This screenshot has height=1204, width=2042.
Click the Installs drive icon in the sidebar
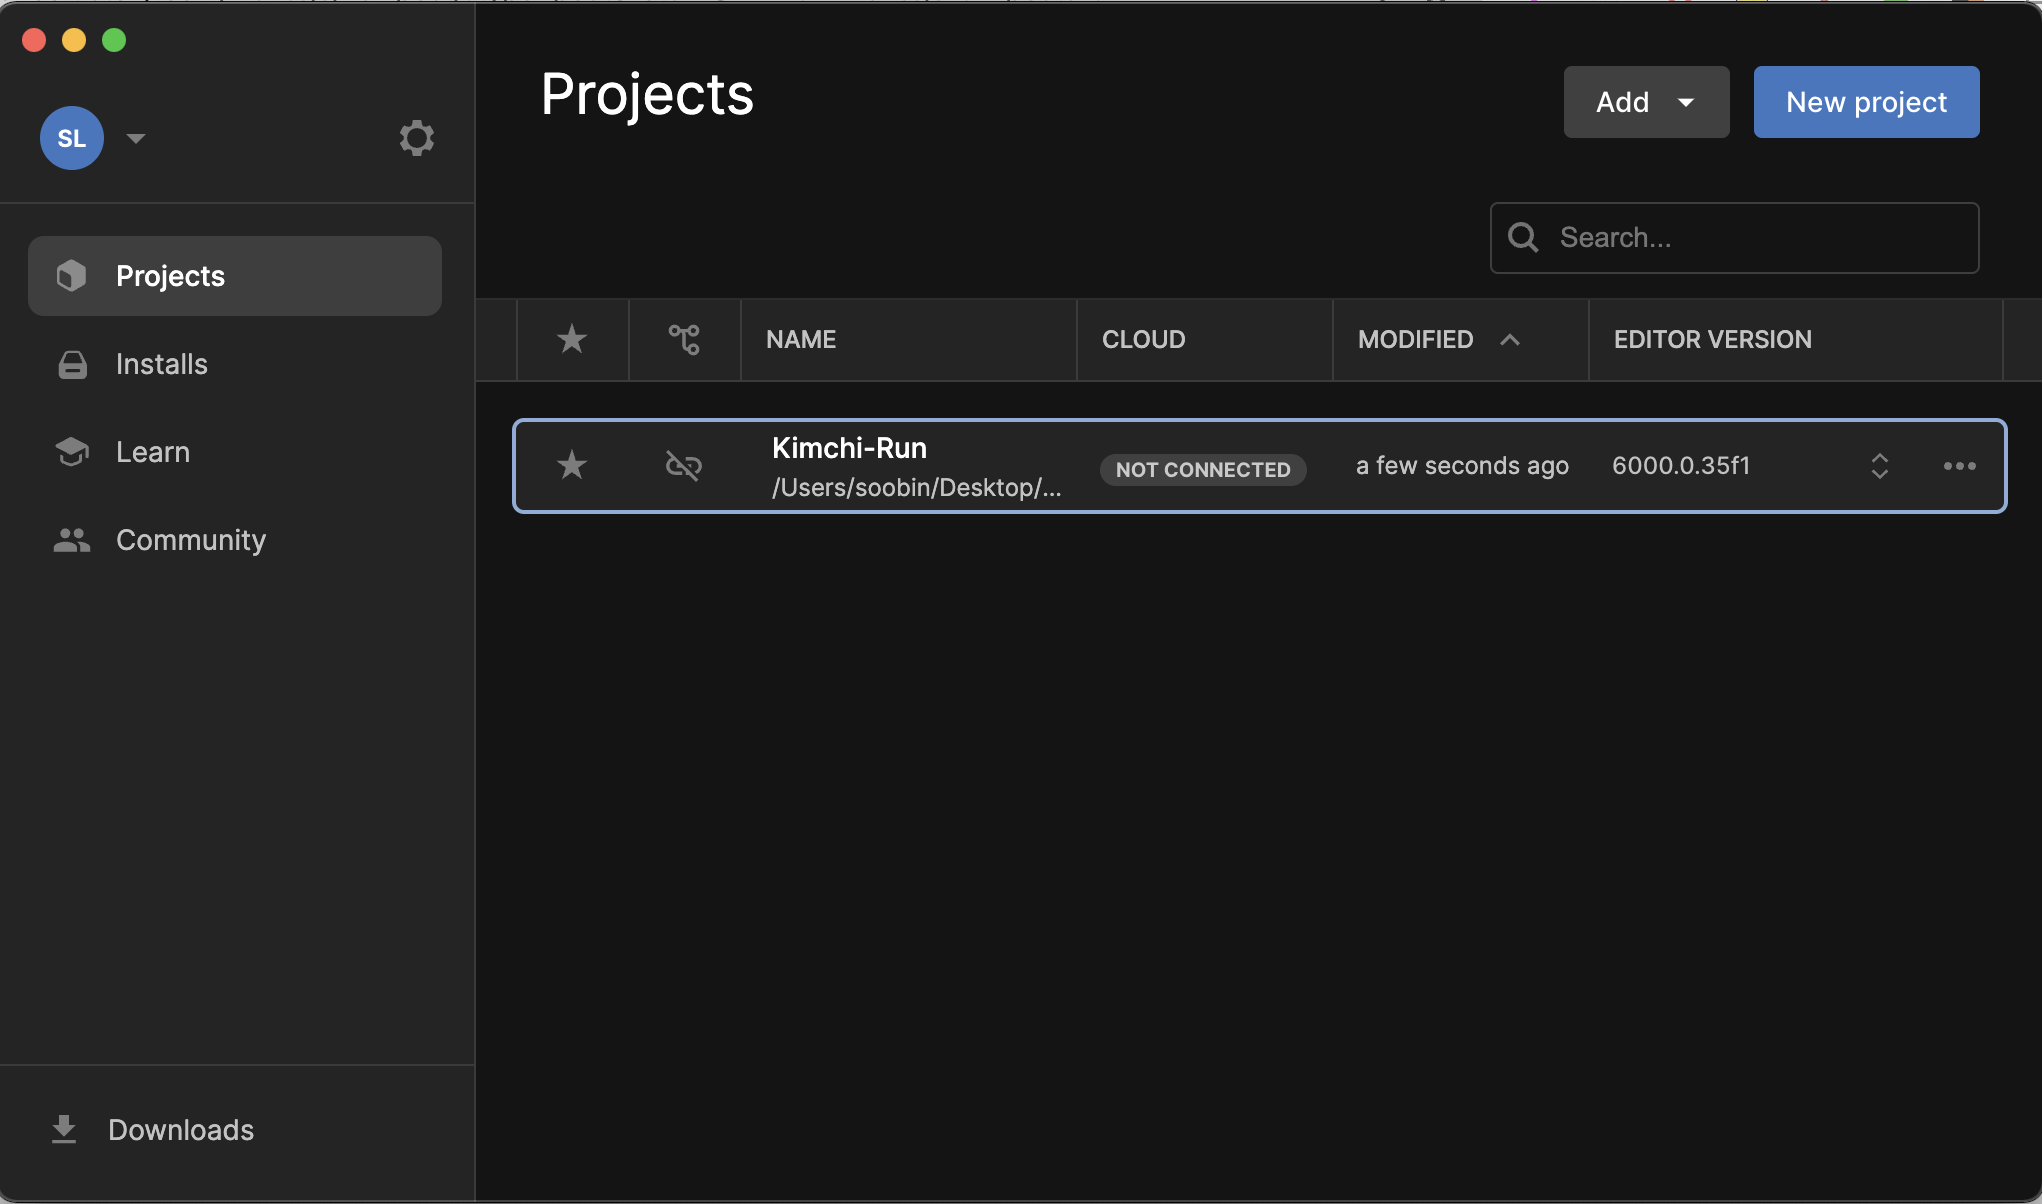click(72, 364)
